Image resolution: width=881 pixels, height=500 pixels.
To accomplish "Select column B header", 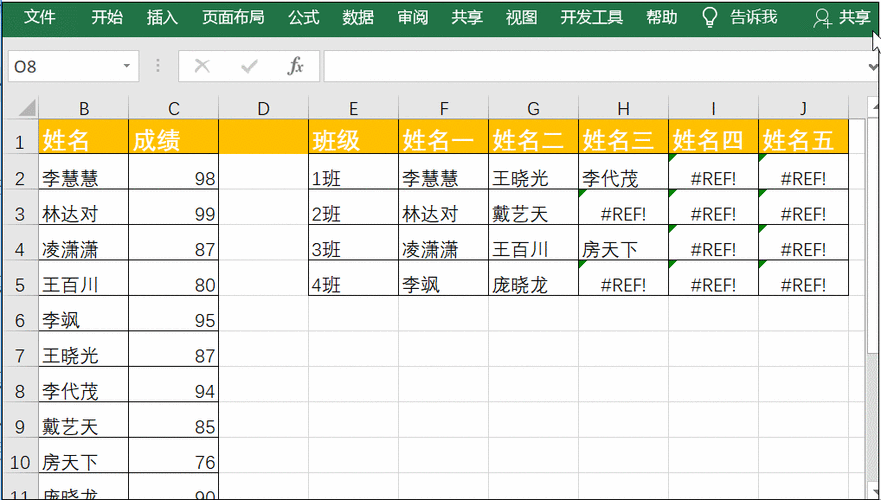I will click(x=84, y=108).
